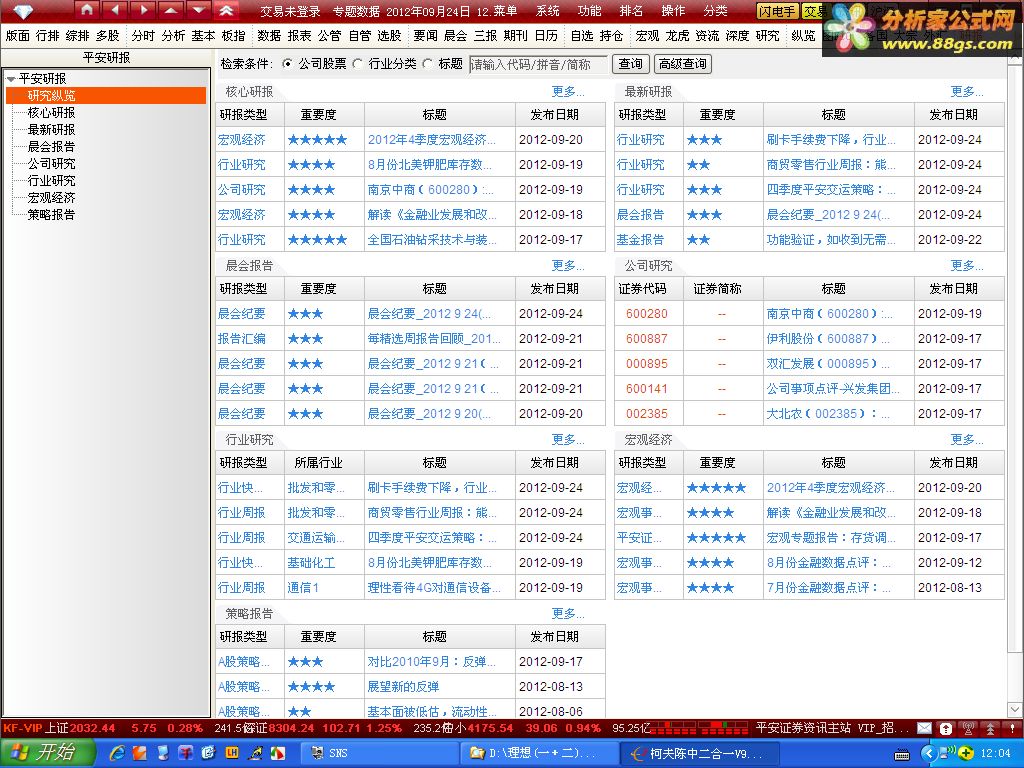
Task: Open report 全国石油钻采技术与装...
Action: 432,240
